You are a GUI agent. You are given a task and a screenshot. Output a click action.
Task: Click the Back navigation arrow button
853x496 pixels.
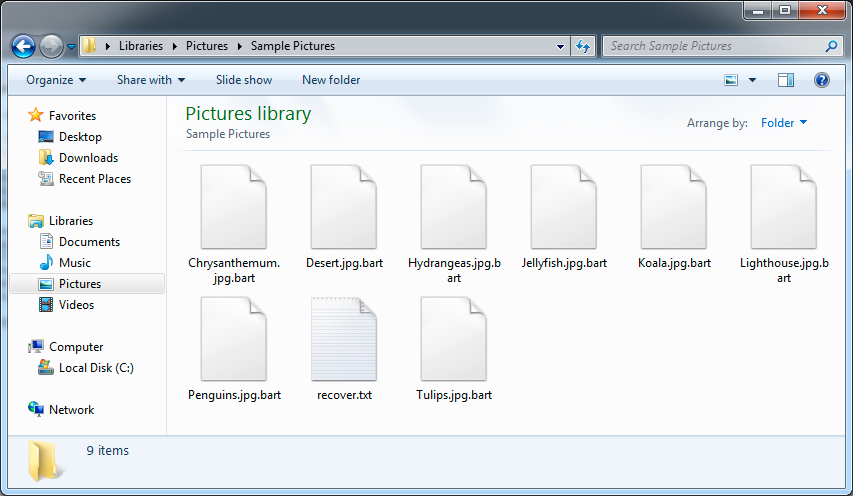click(x=23, y=46)
